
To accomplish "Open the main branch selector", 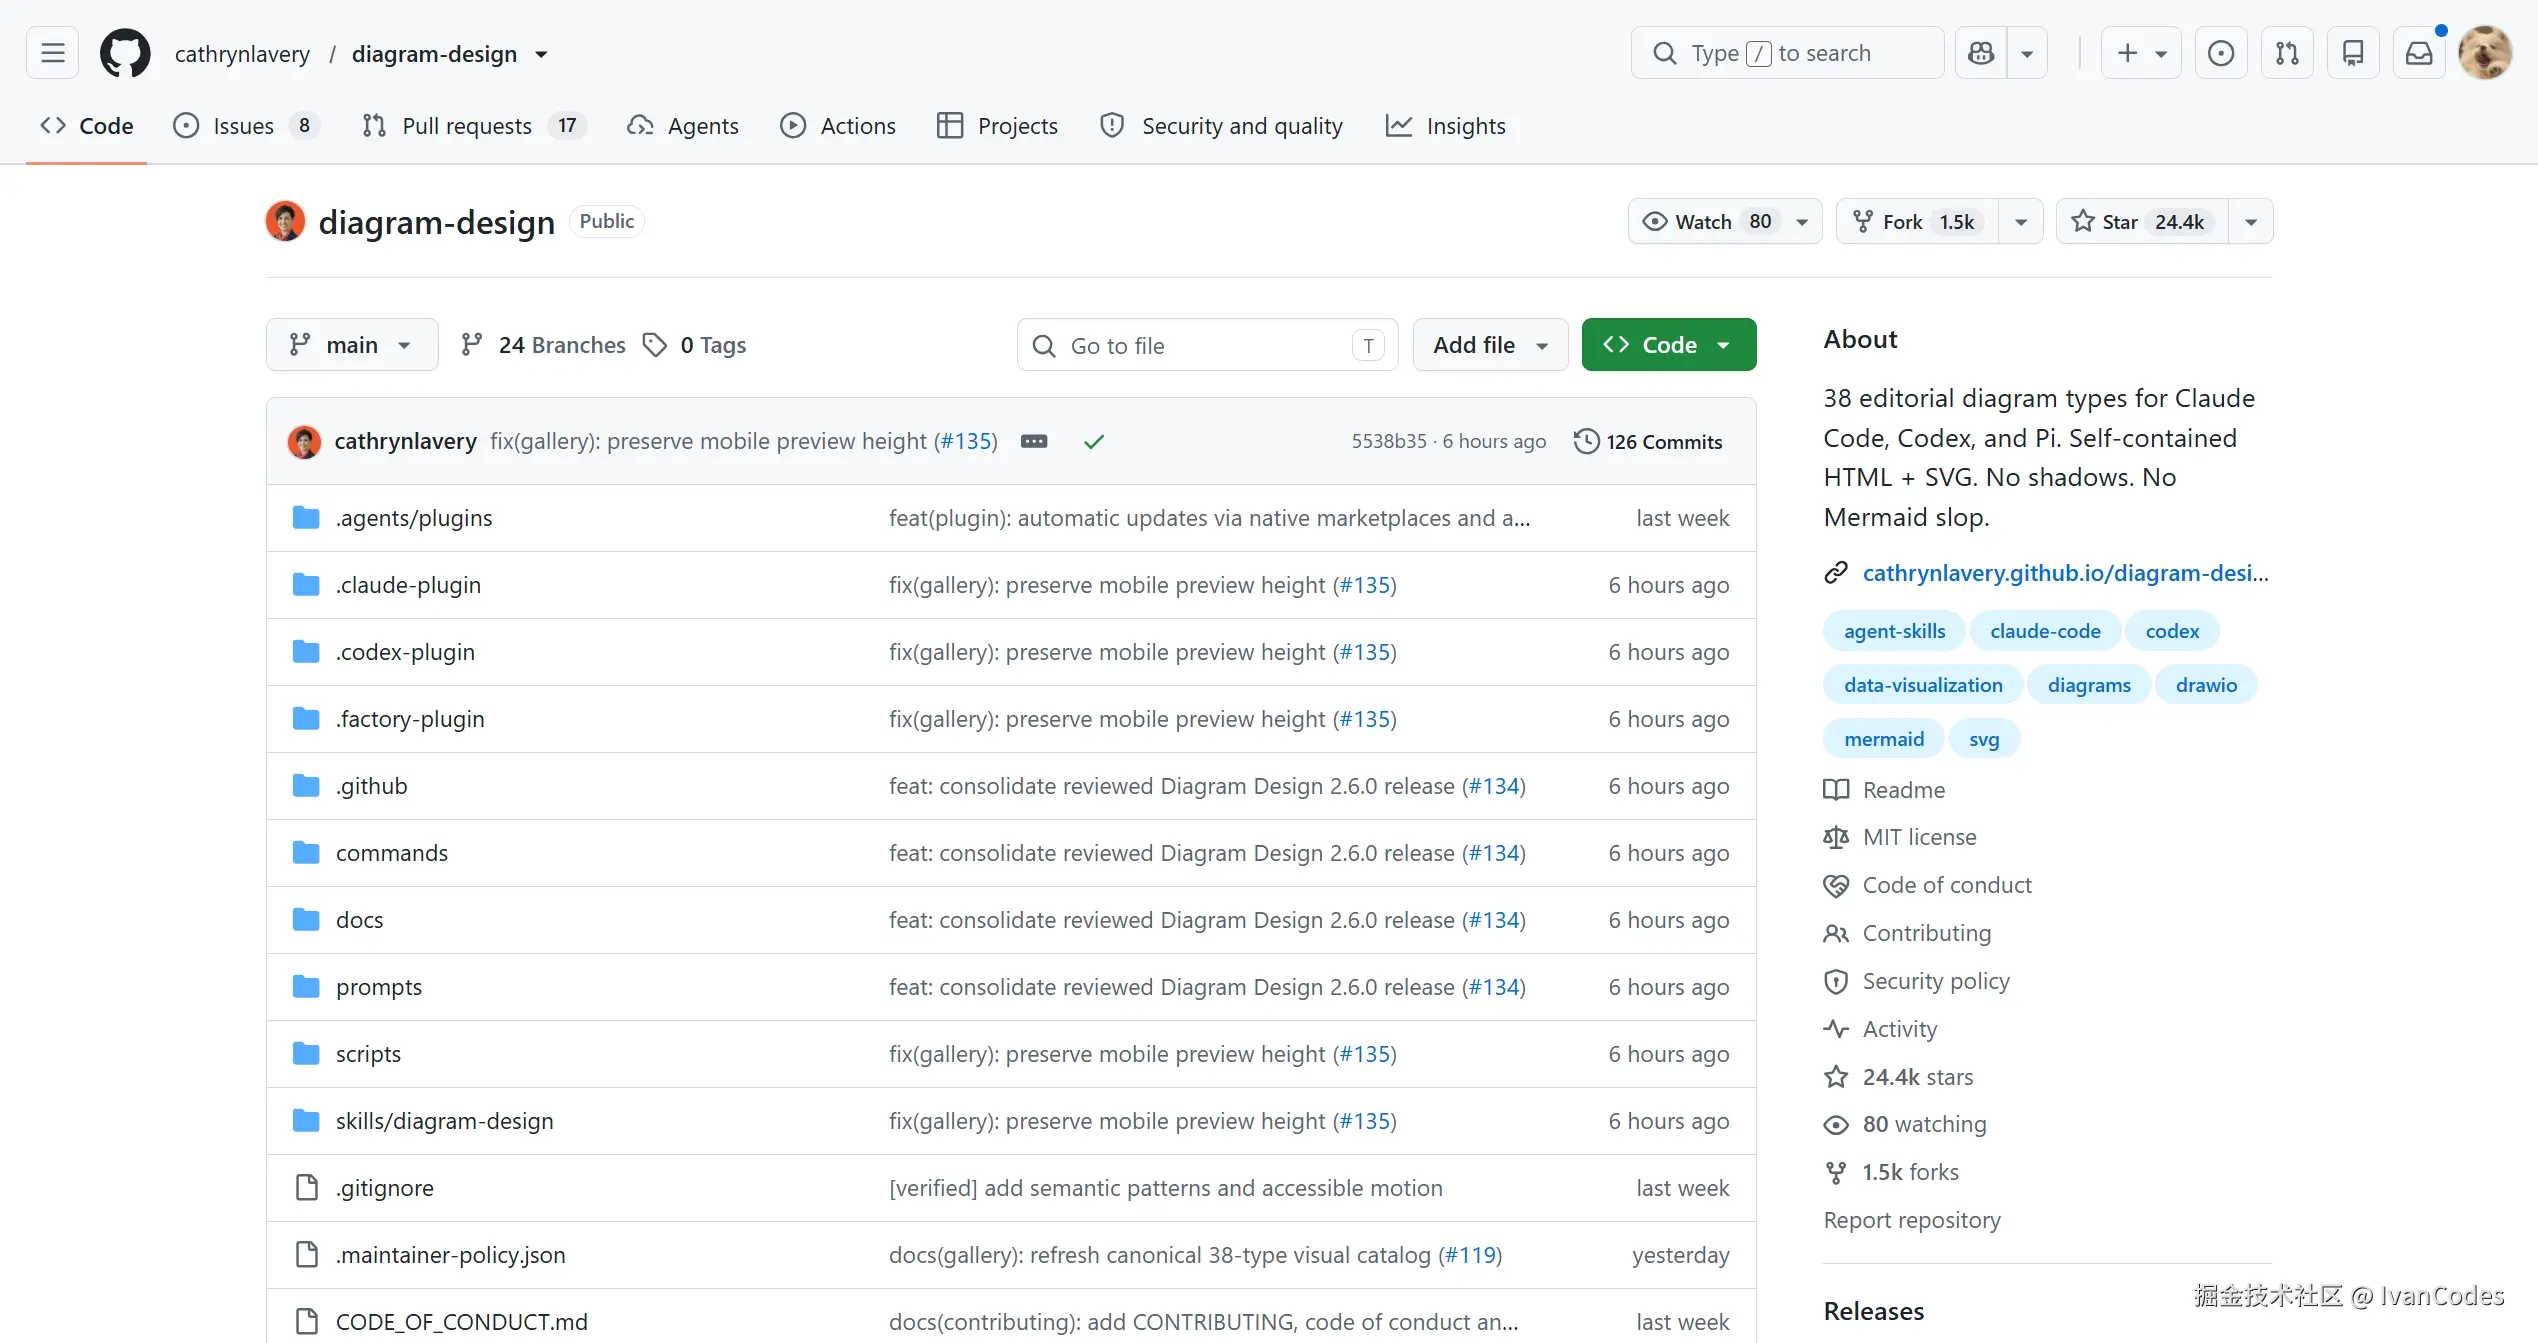I will pos(352,345).
